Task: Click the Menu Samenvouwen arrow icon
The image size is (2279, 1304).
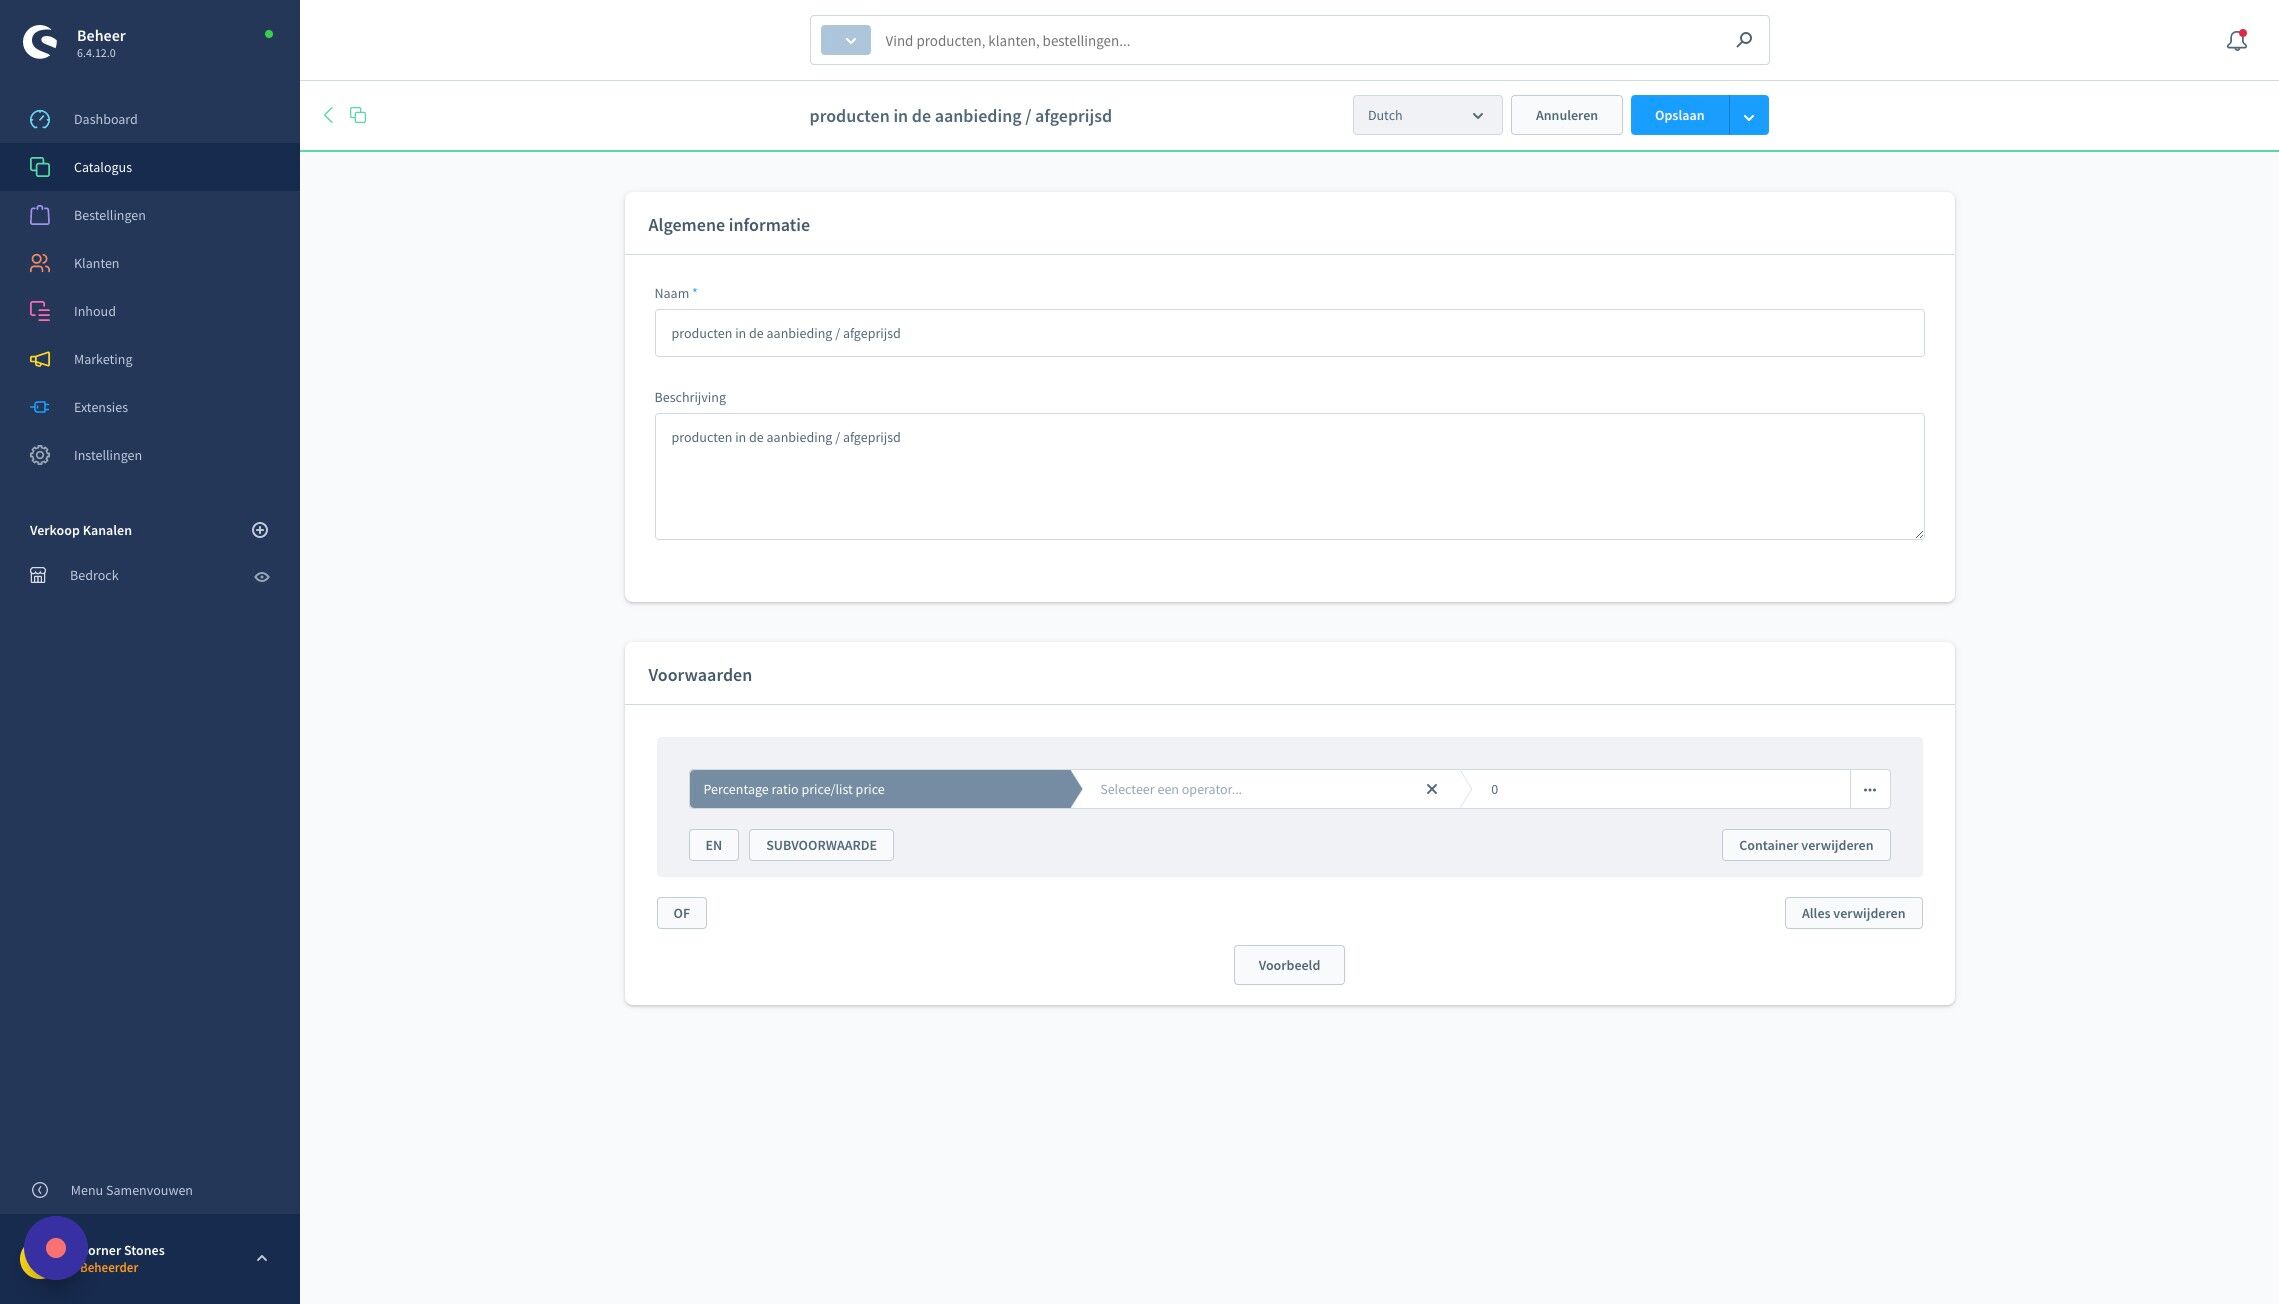Action: tap(40, 1190)
